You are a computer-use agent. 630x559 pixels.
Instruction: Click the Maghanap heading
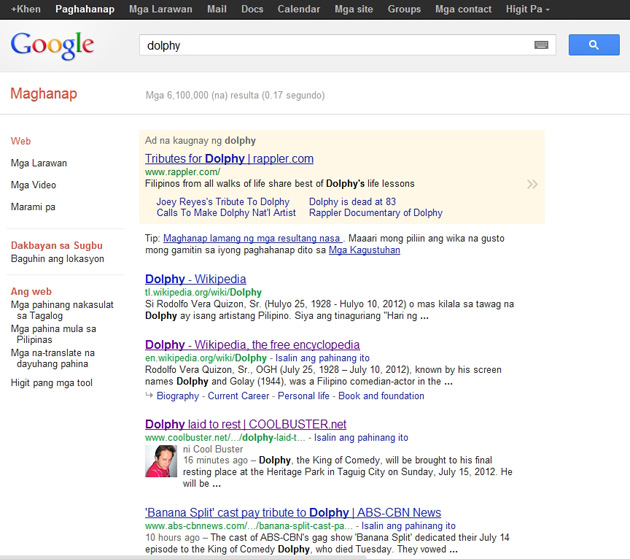coord(43,94)
